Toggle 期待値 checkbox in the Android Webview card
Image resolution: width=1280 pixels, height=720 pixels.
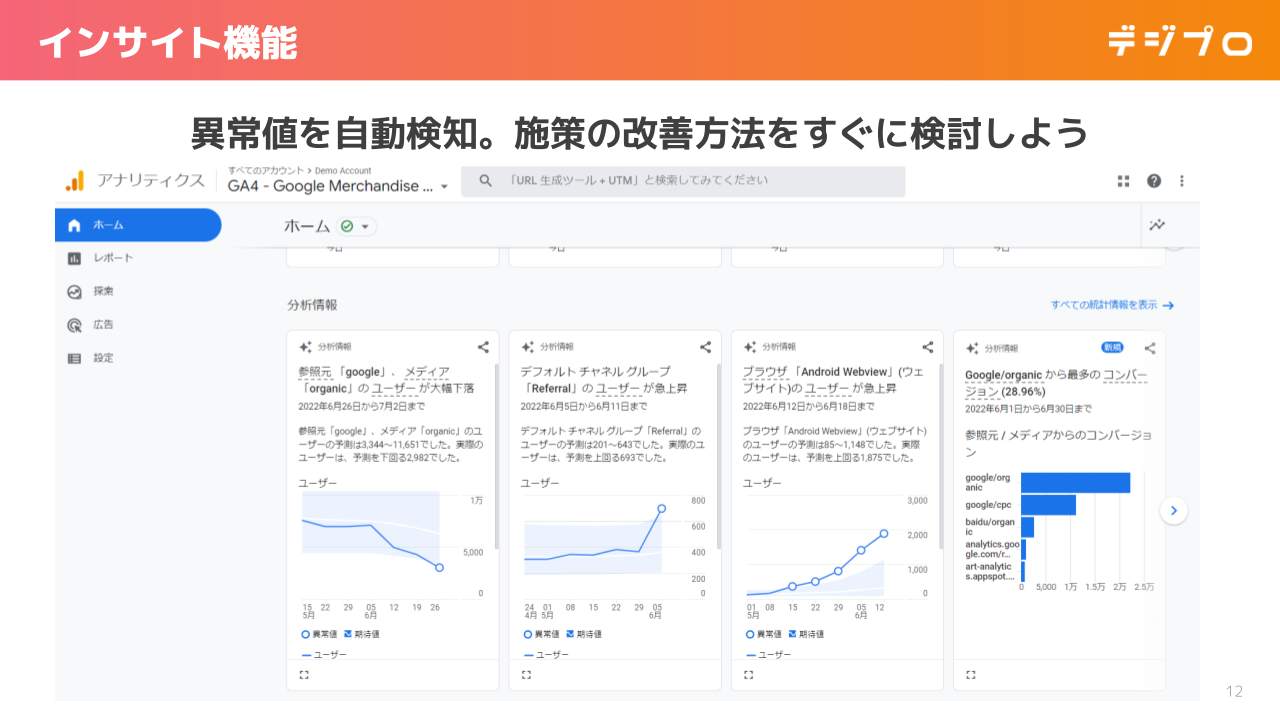805,634
